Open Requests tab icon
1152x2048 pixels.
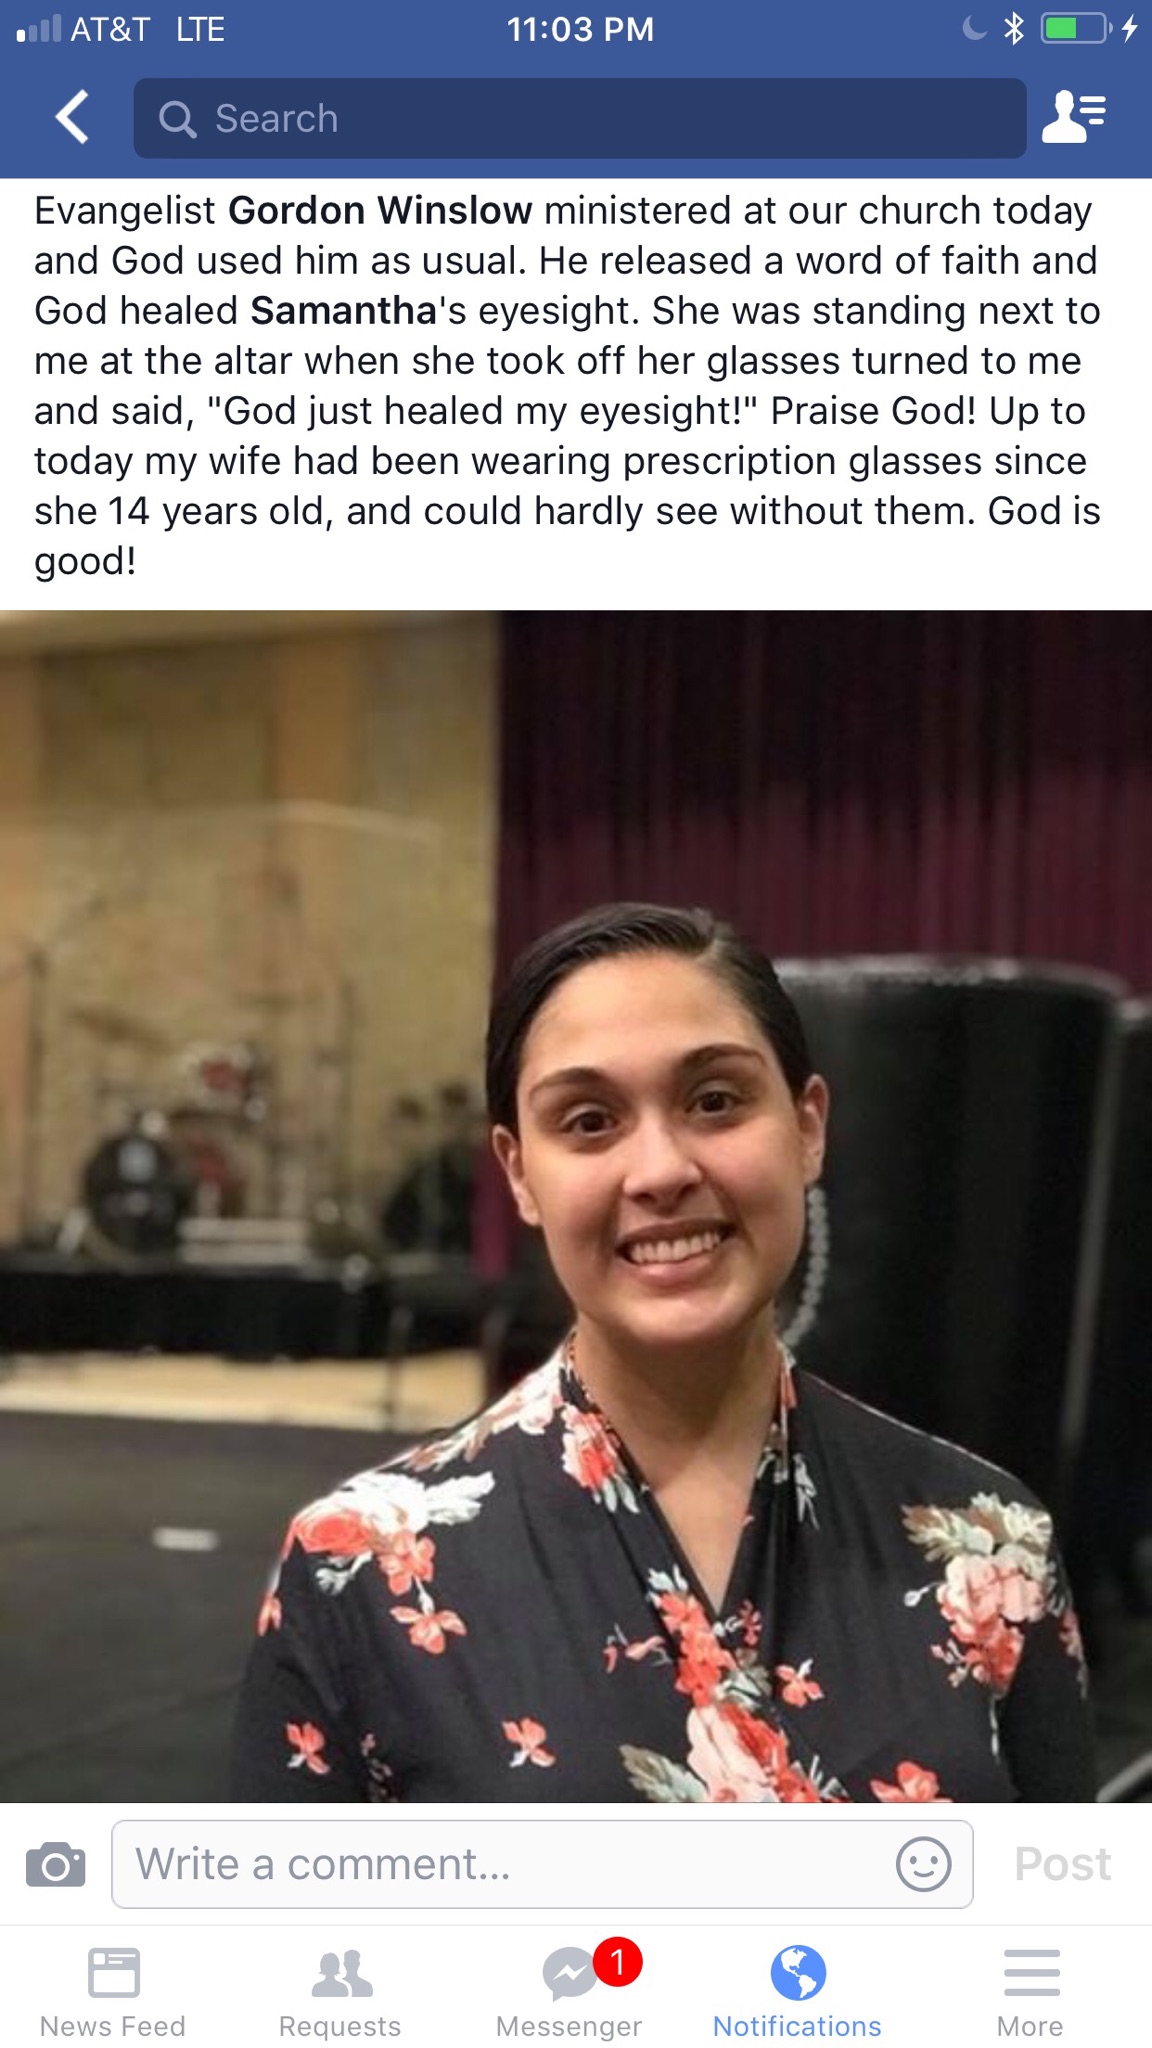(342, 1972)
